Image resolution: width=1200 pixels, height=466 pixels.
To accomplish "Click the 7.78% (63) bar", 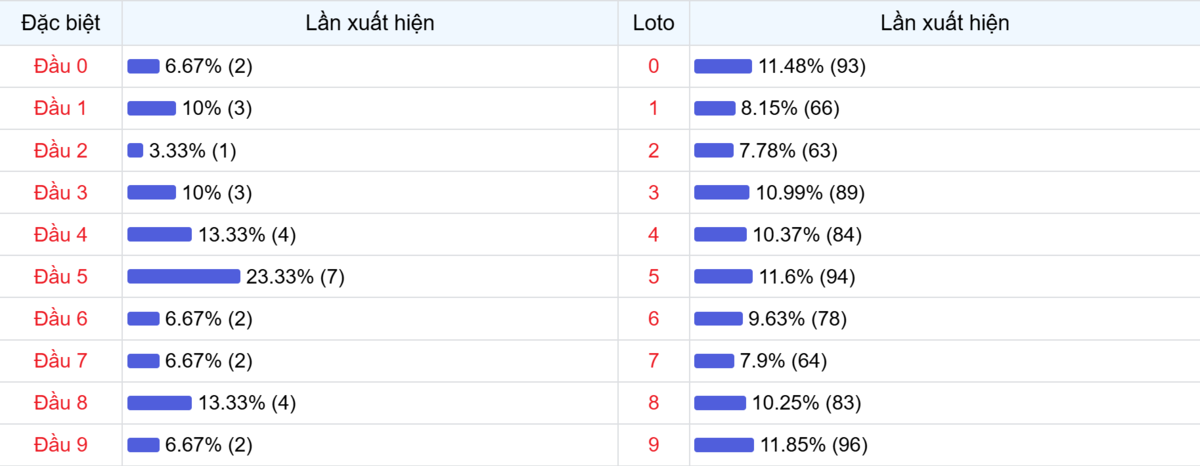I will tap(714, 151).
